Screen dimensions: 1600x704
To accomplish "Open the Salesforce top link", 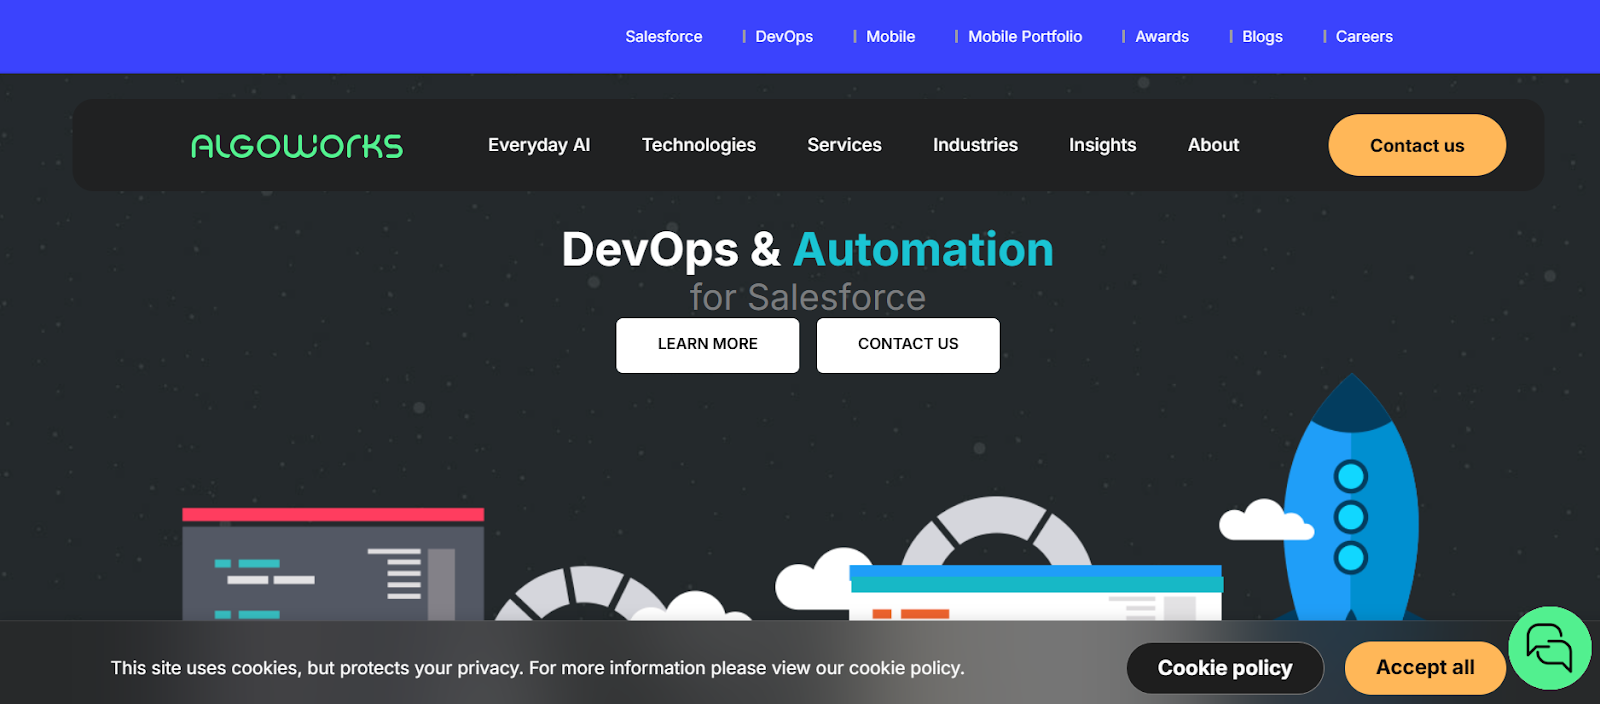I will click(664, 36).
